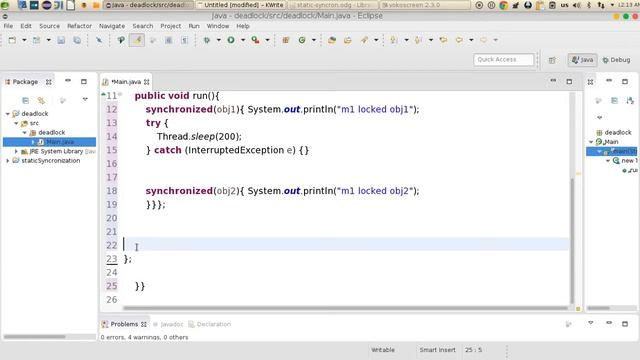Screen dimensions: 640x360
Task: Click the Run Last Tool (external tools) icon
Action: 256,40
